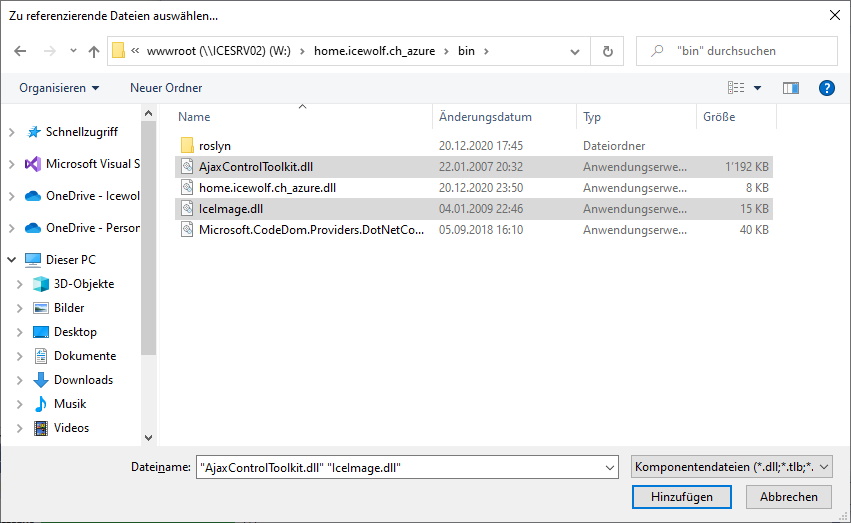The width and height of the screenshot is (851, 523).
Task: Open the Organisieren menu
Action: point(59,88)
